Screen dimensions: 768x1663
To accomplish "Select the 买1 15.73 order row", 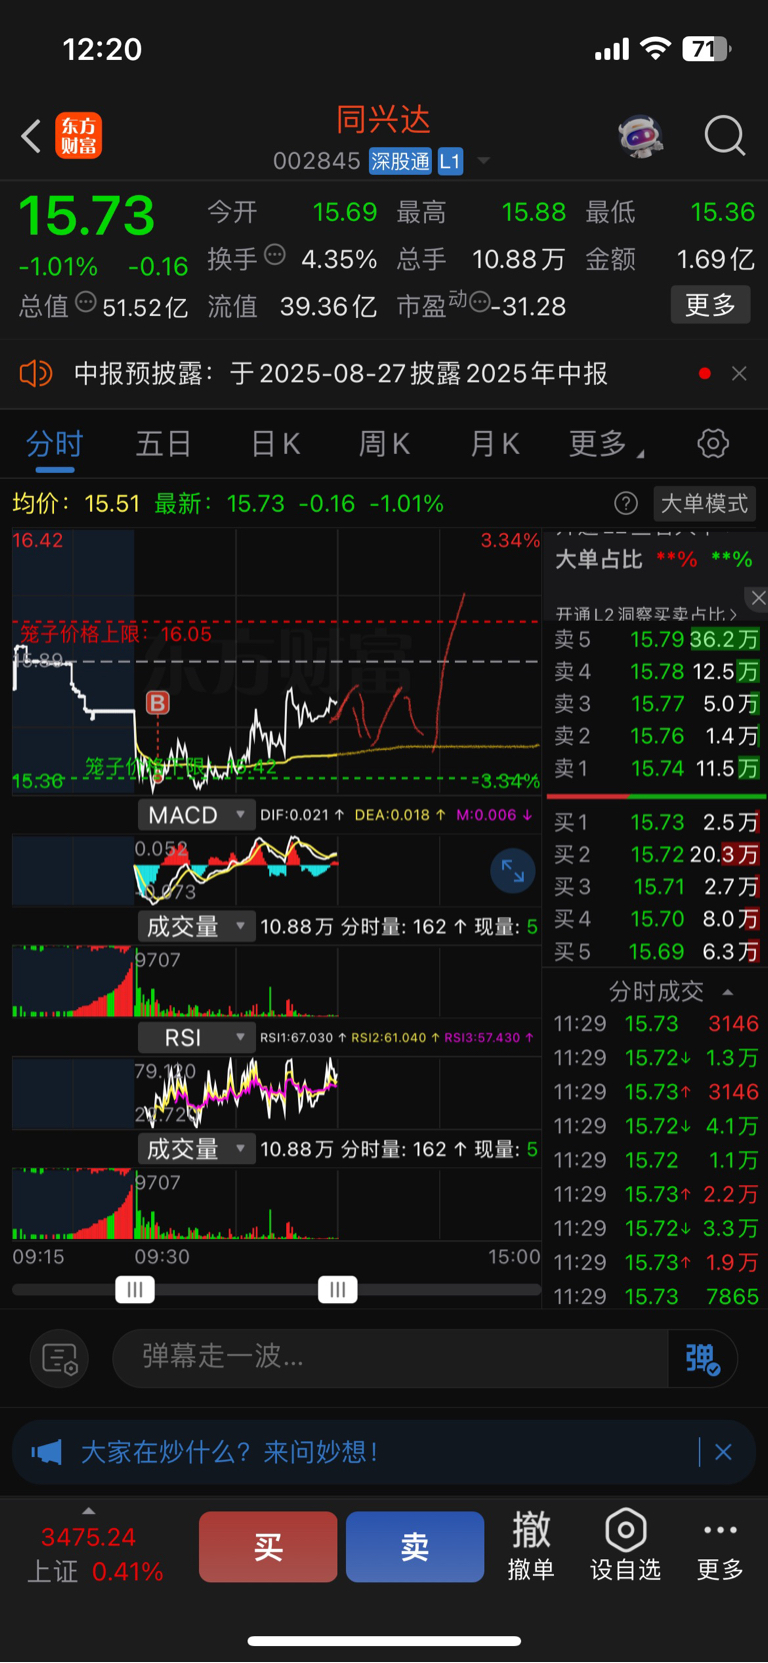I will tap(656, 822).
